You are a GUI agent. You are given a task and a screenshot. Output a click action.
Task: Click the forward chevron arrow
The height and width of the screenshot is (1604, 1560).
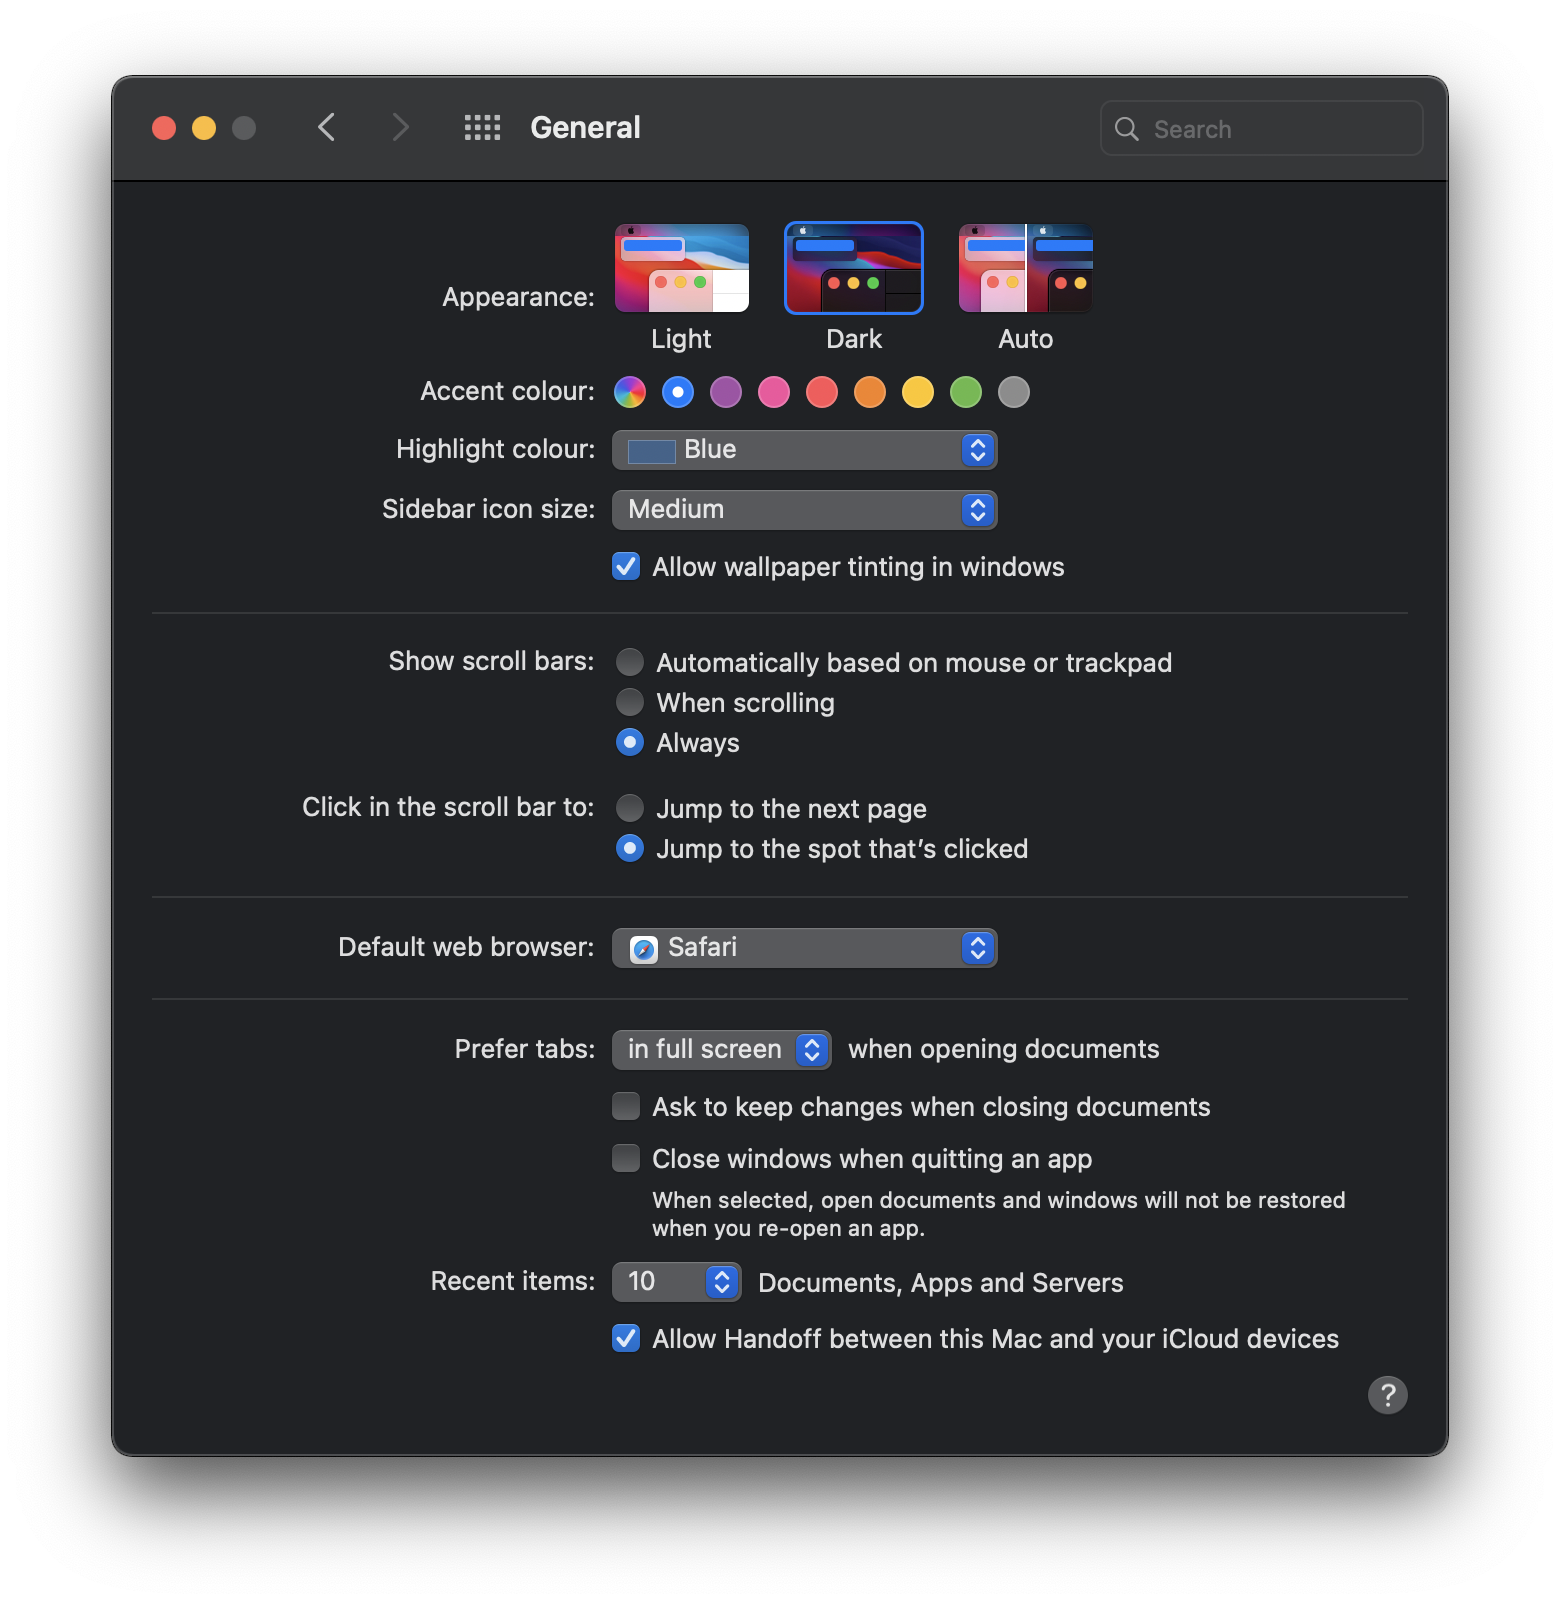(400, 128)
